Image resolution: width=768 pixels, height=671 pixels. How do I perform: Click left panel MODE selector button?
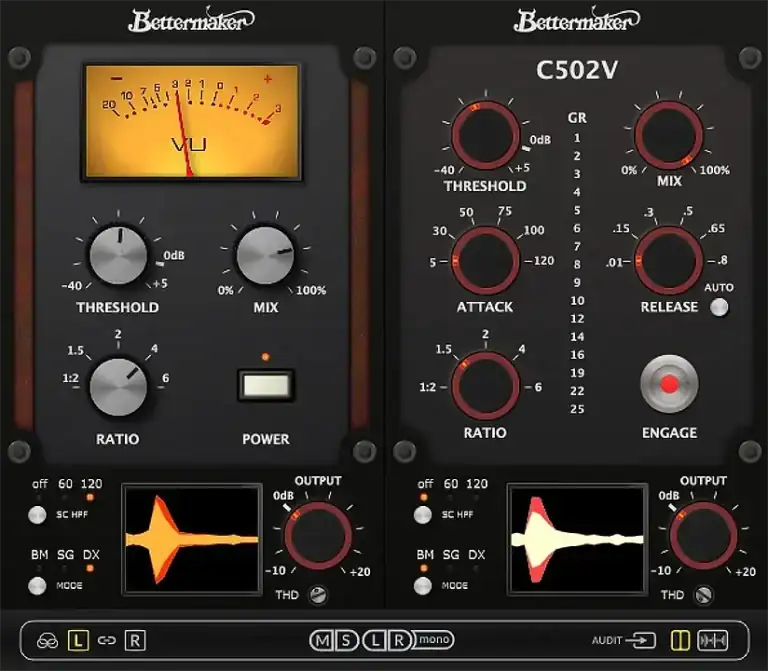(x=37, y=586)
